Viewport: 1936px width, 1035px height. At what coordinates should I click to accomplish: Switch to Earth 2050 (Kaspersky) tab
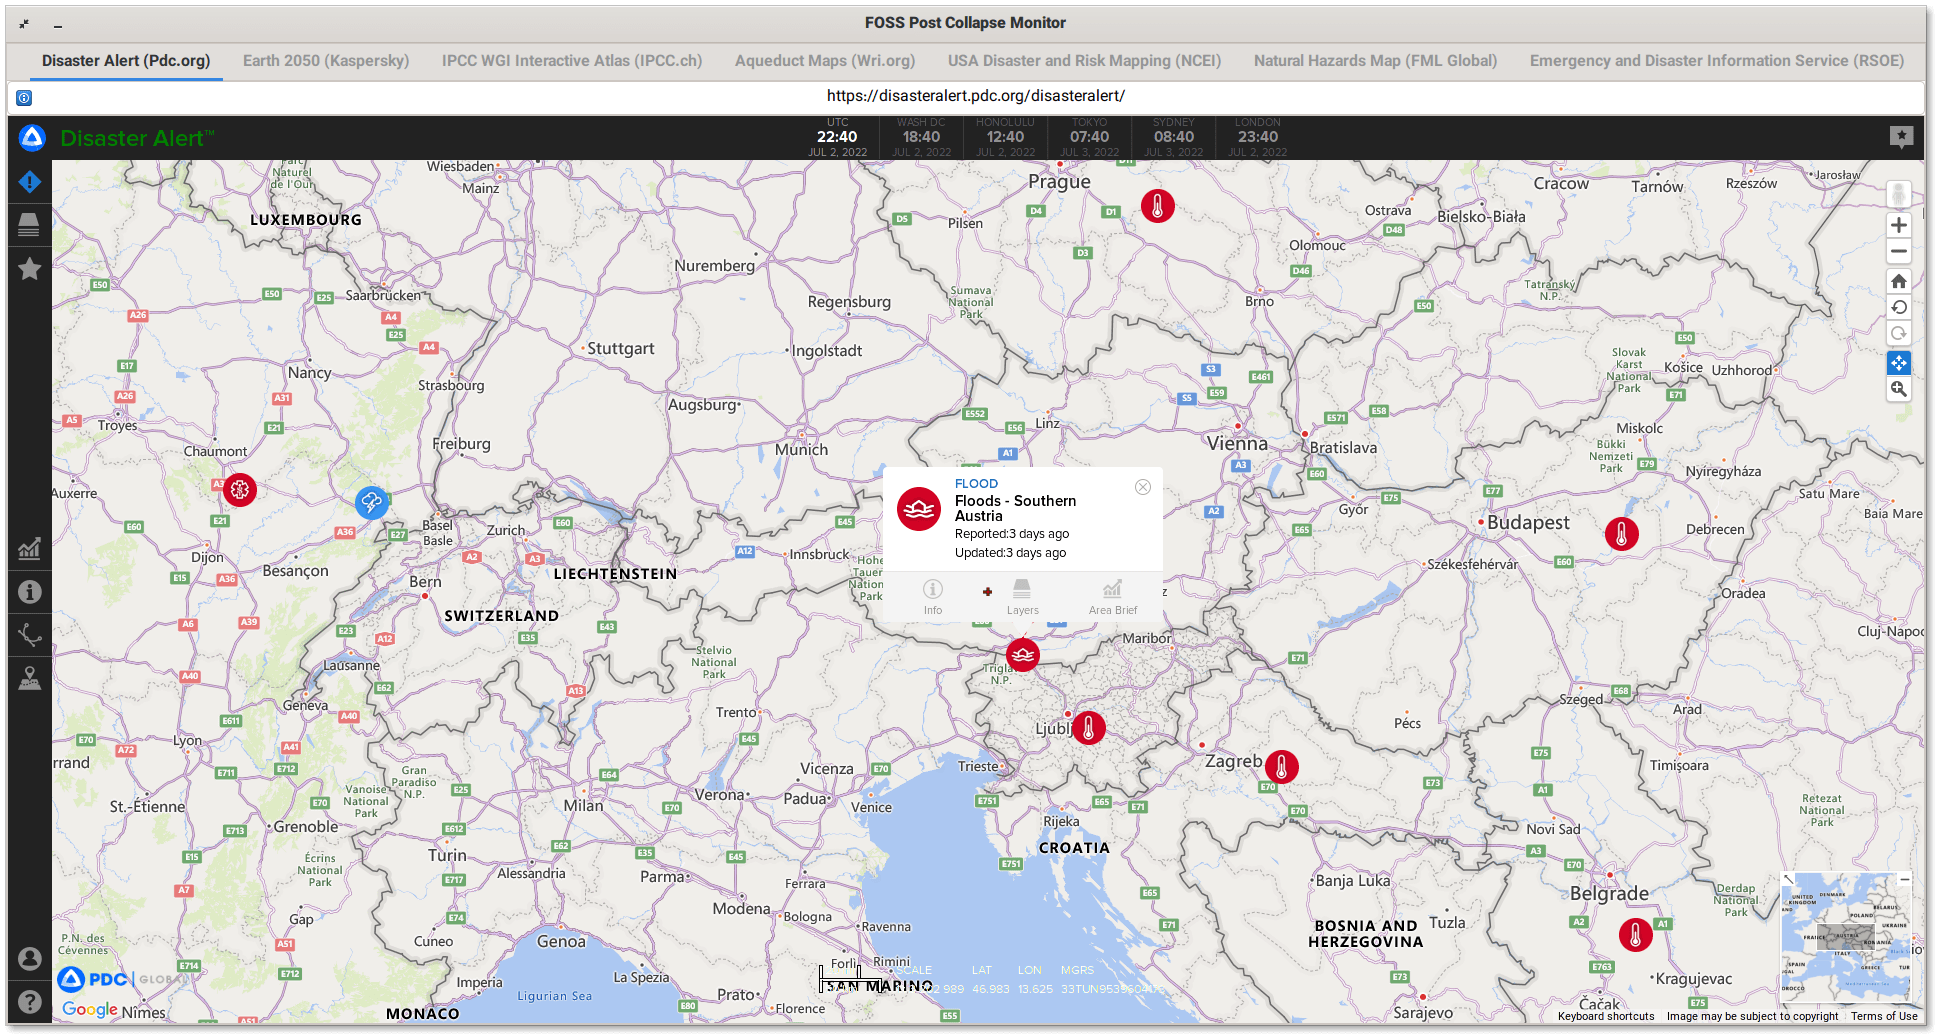click(326, 61)
